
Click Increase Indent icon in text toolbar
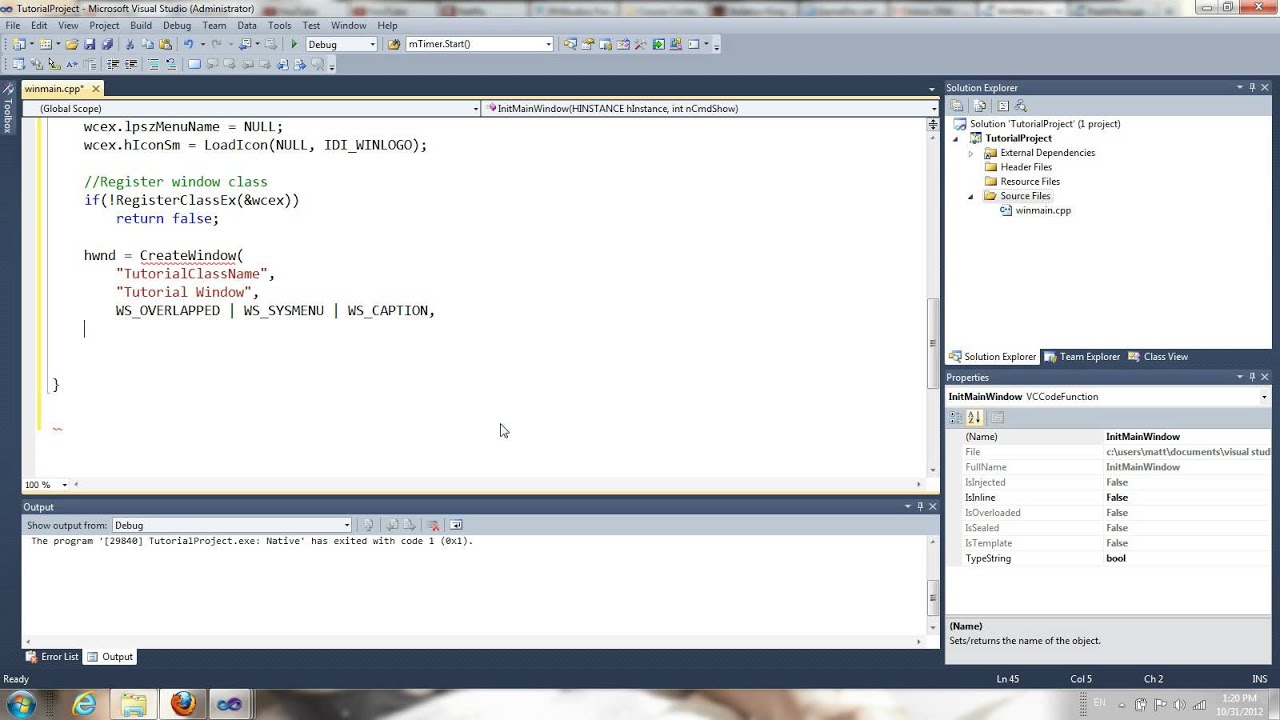point(131,64)
